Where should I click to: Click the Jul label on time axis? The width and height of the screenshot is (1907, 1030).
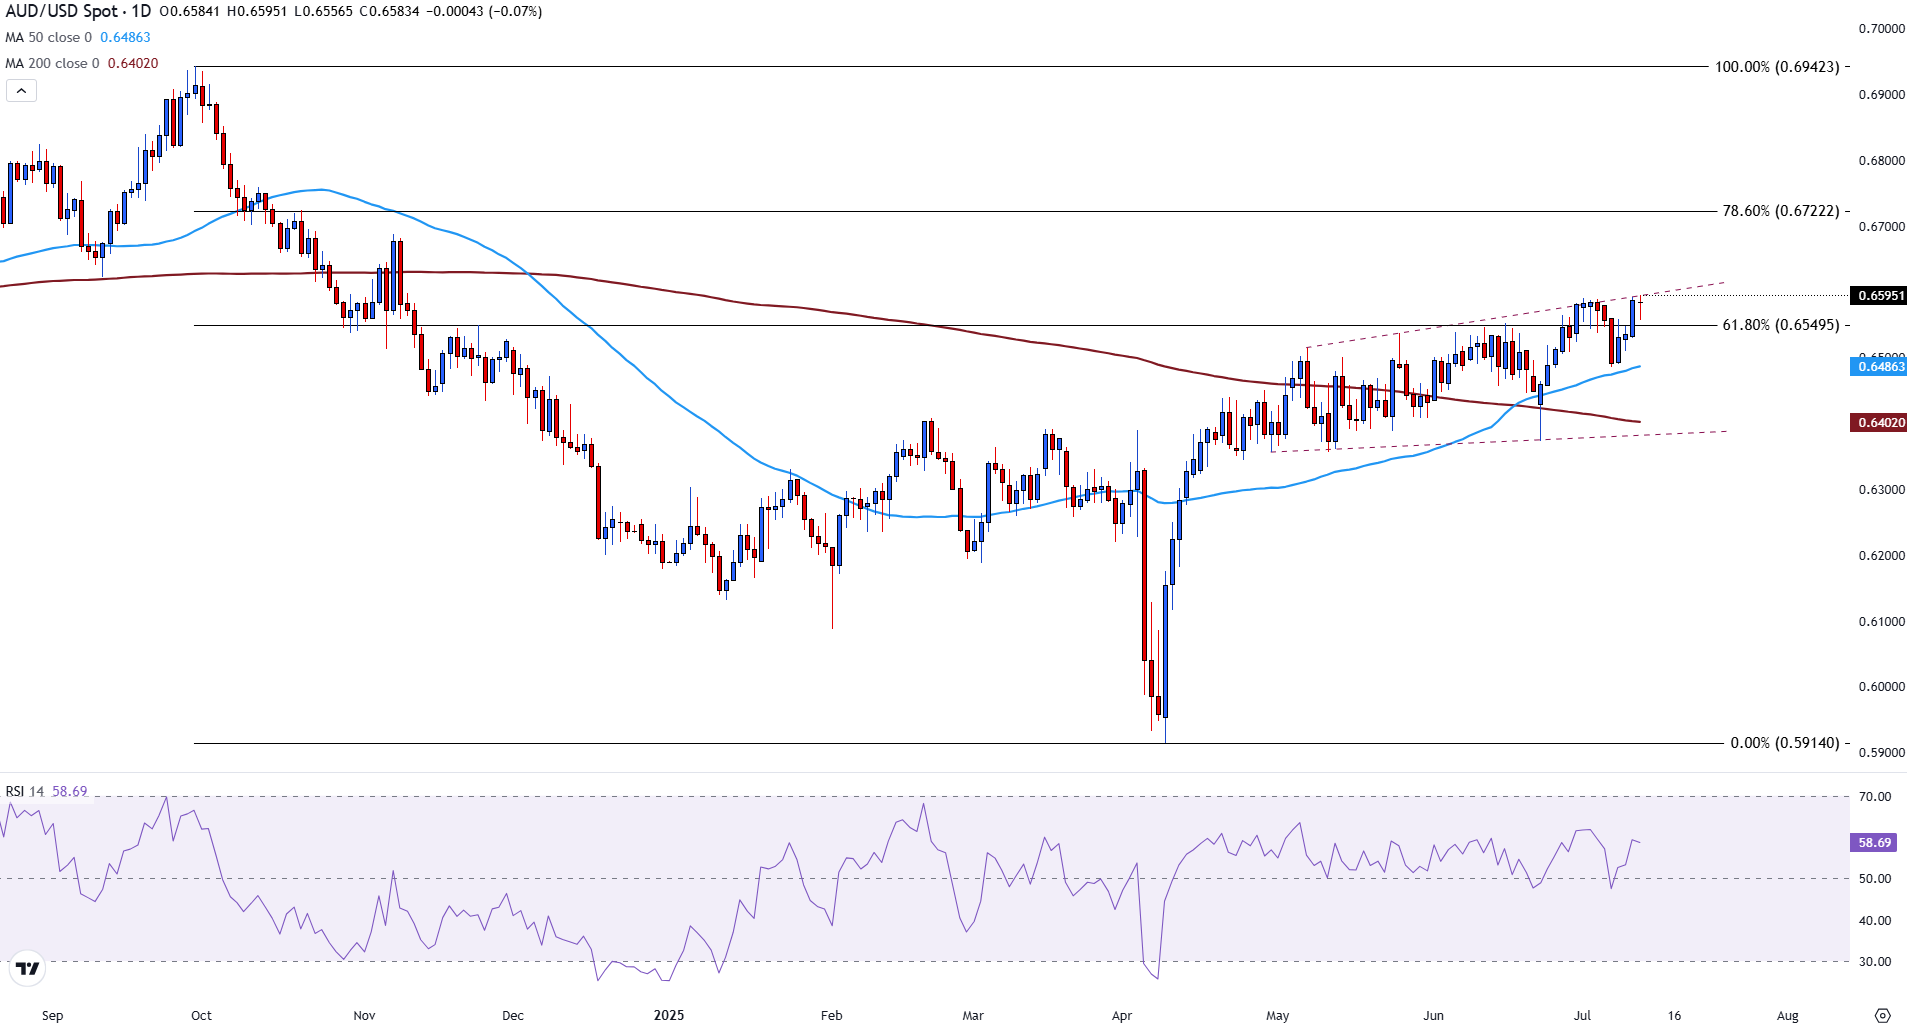[1582, 1015]
